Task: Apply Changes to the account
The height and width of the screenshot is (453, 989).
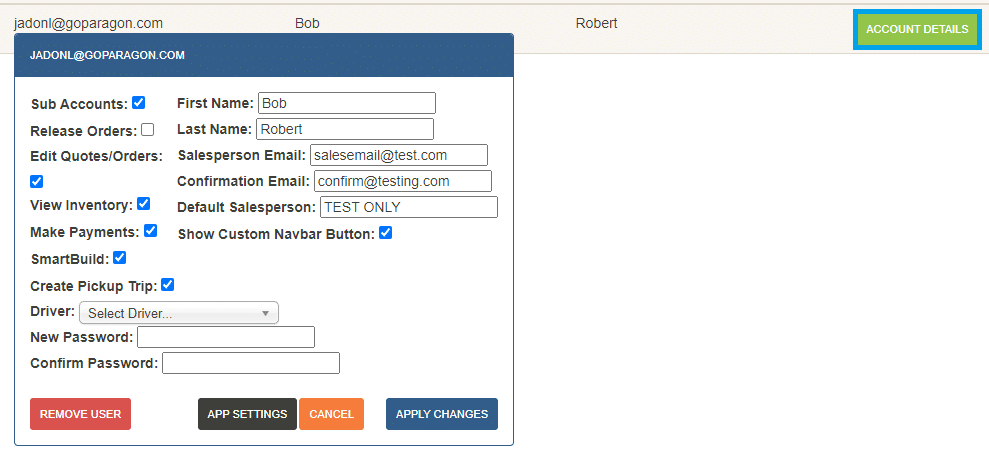Action: pos(441,414)
